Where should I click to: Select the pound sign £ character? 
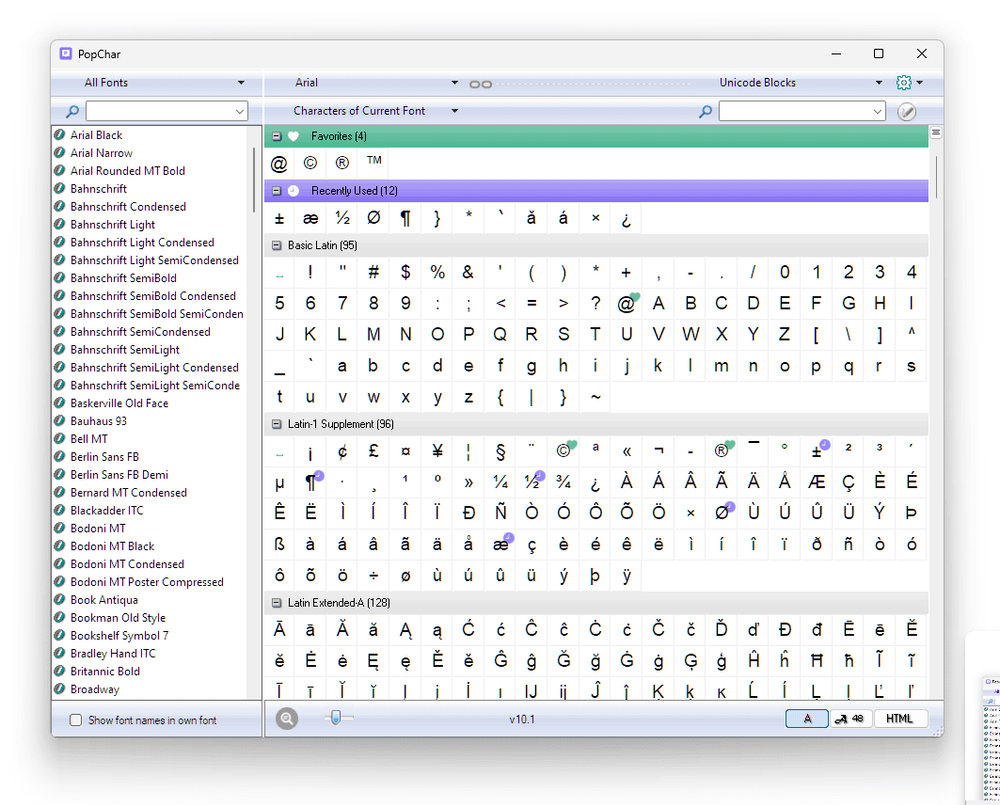[x=374, y=452]
